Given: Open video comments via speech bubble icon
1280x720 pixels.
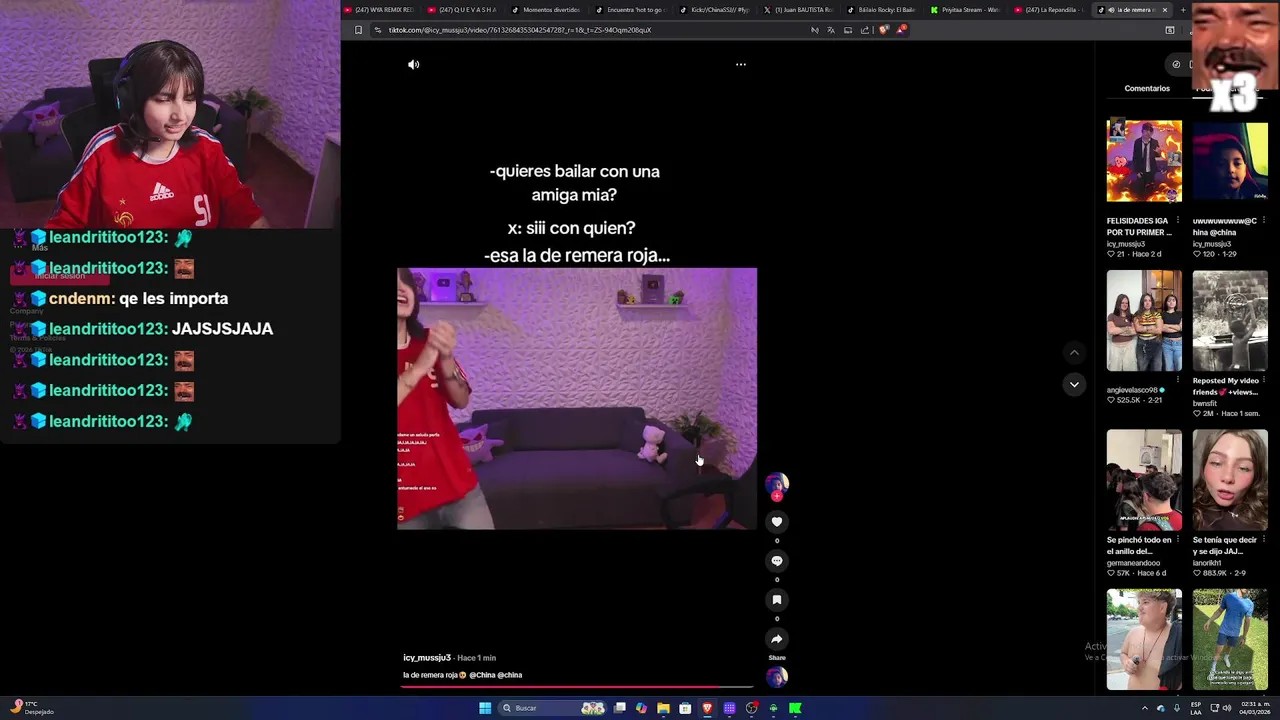Looking at the screenshot, I should click(777, 561).
